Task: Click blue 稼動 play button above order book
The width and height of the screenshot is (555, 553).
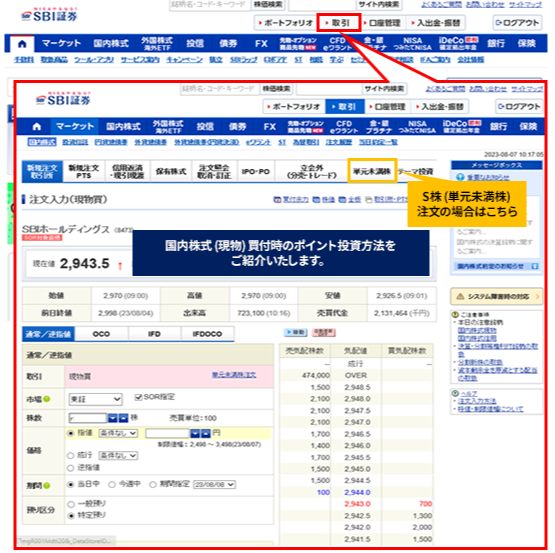Action: click(x=296, y=332)
